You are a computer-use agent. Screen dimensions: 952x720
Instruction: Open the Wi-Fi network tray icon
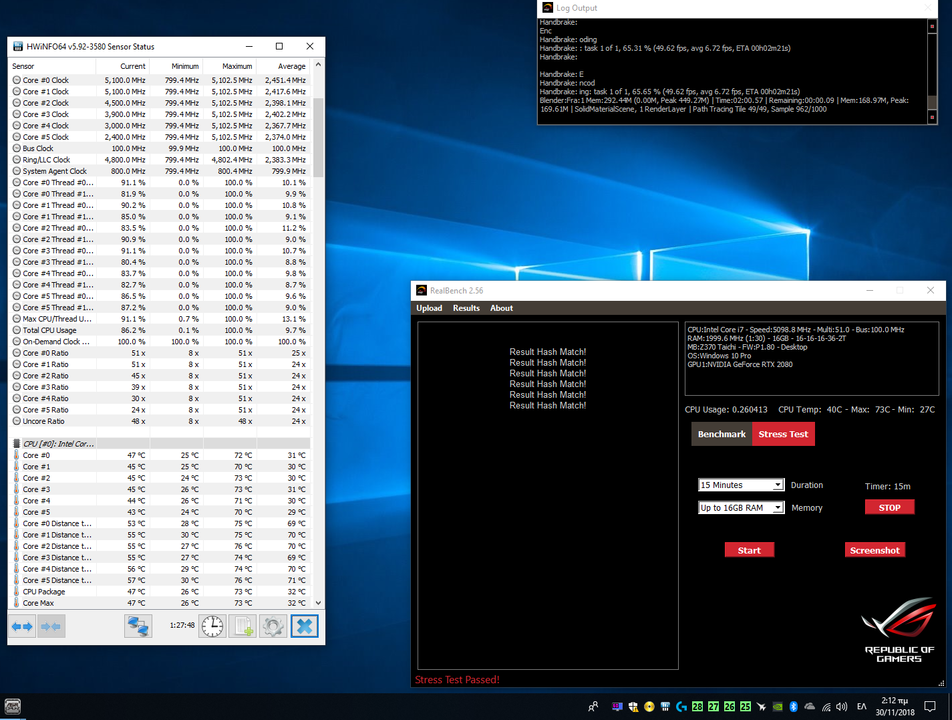826,707
